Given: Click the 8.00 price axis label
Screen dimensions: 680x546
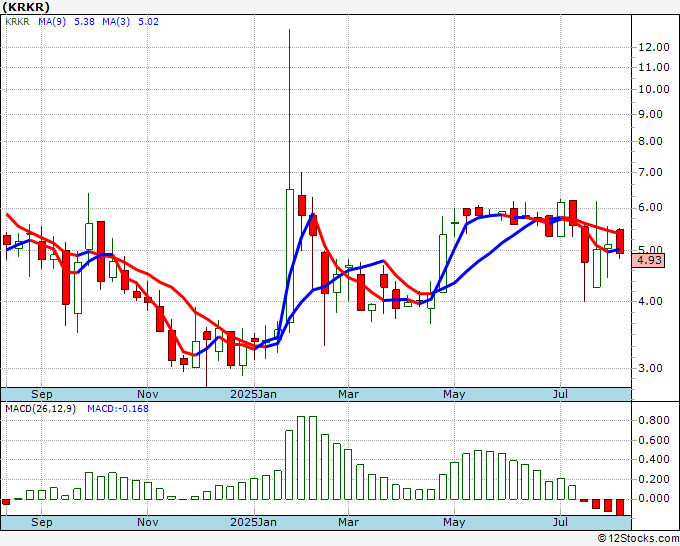Looking at the screenshot, I should (x=651, y=141).
